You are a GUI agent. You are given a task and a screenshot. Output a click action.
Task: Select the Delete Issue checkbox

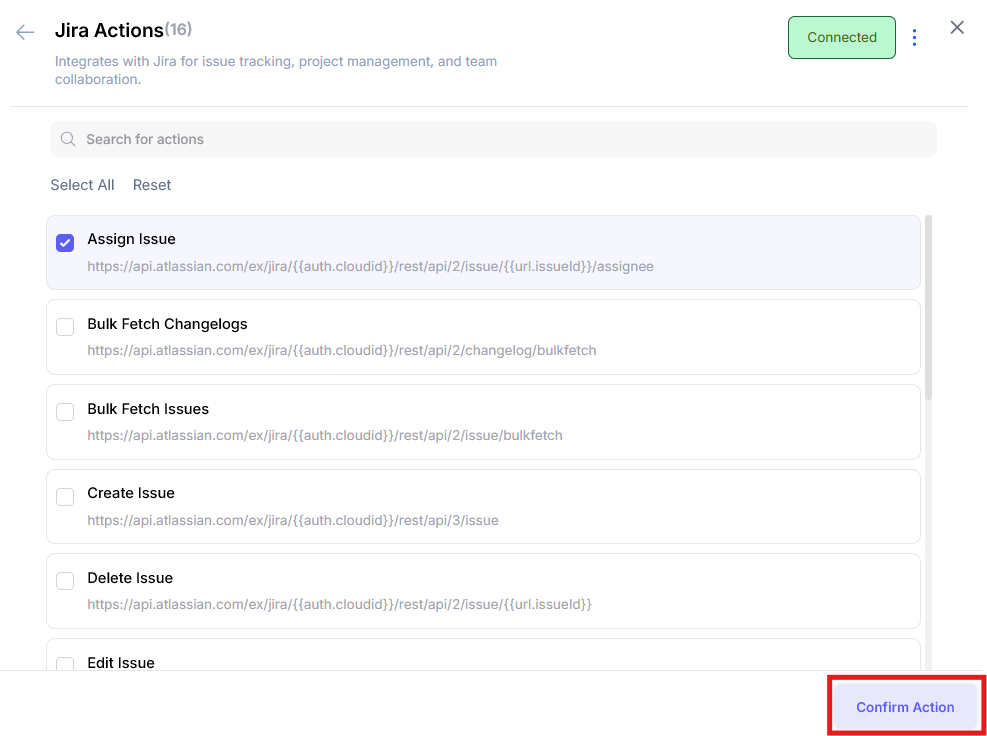click(65, 581)
